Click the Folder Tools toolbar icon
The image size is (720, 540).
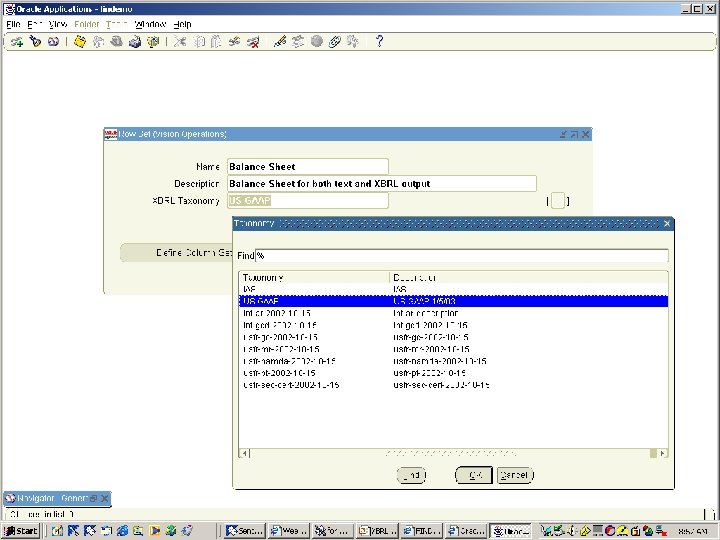pyautogui.click(x=353, y=42)
